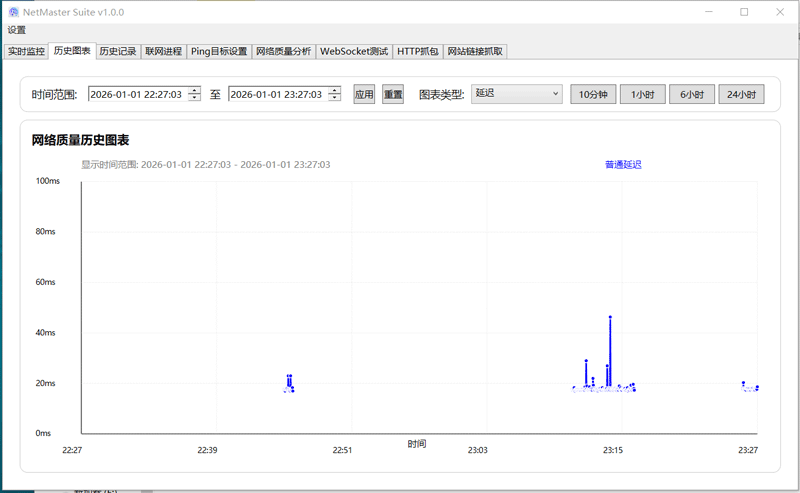Select the WebSocket测试 tab
800x493 pixels.
tap(354, 51)
